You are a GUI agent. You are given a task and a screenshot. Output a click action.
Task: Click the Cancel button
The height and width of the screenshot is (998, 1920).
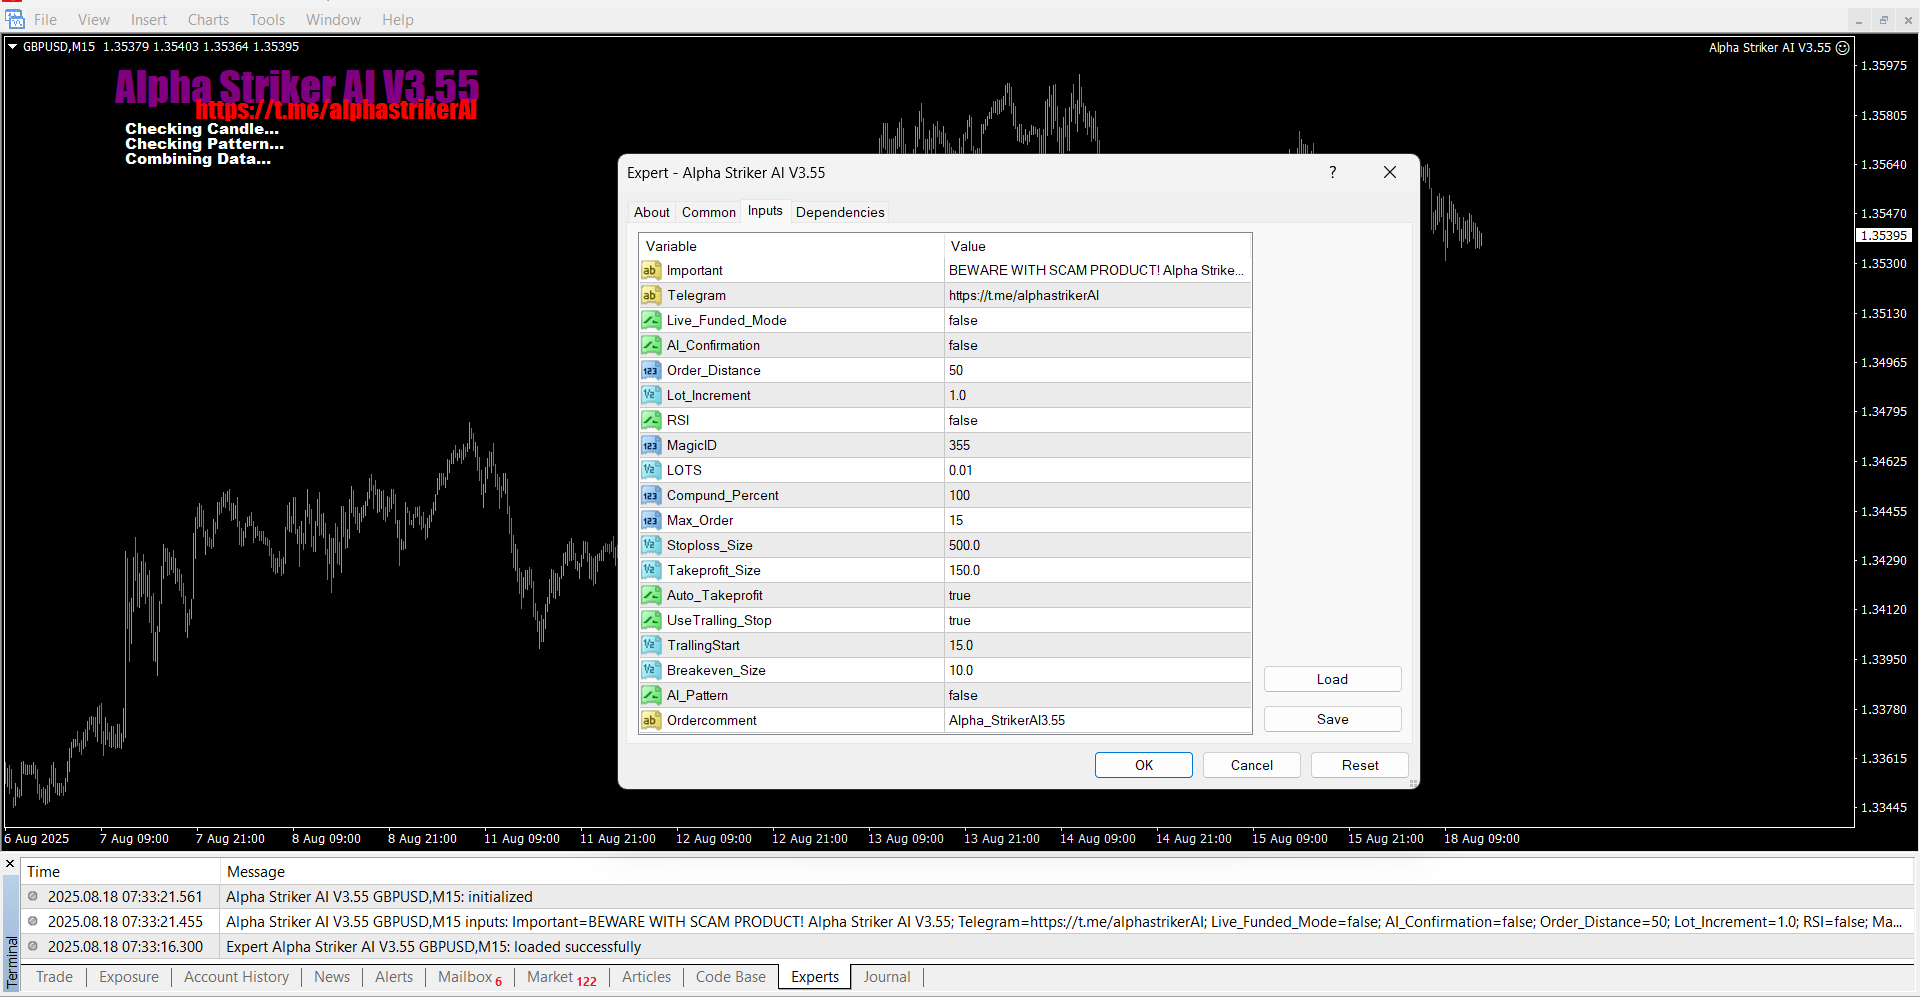click(1252, 765)
